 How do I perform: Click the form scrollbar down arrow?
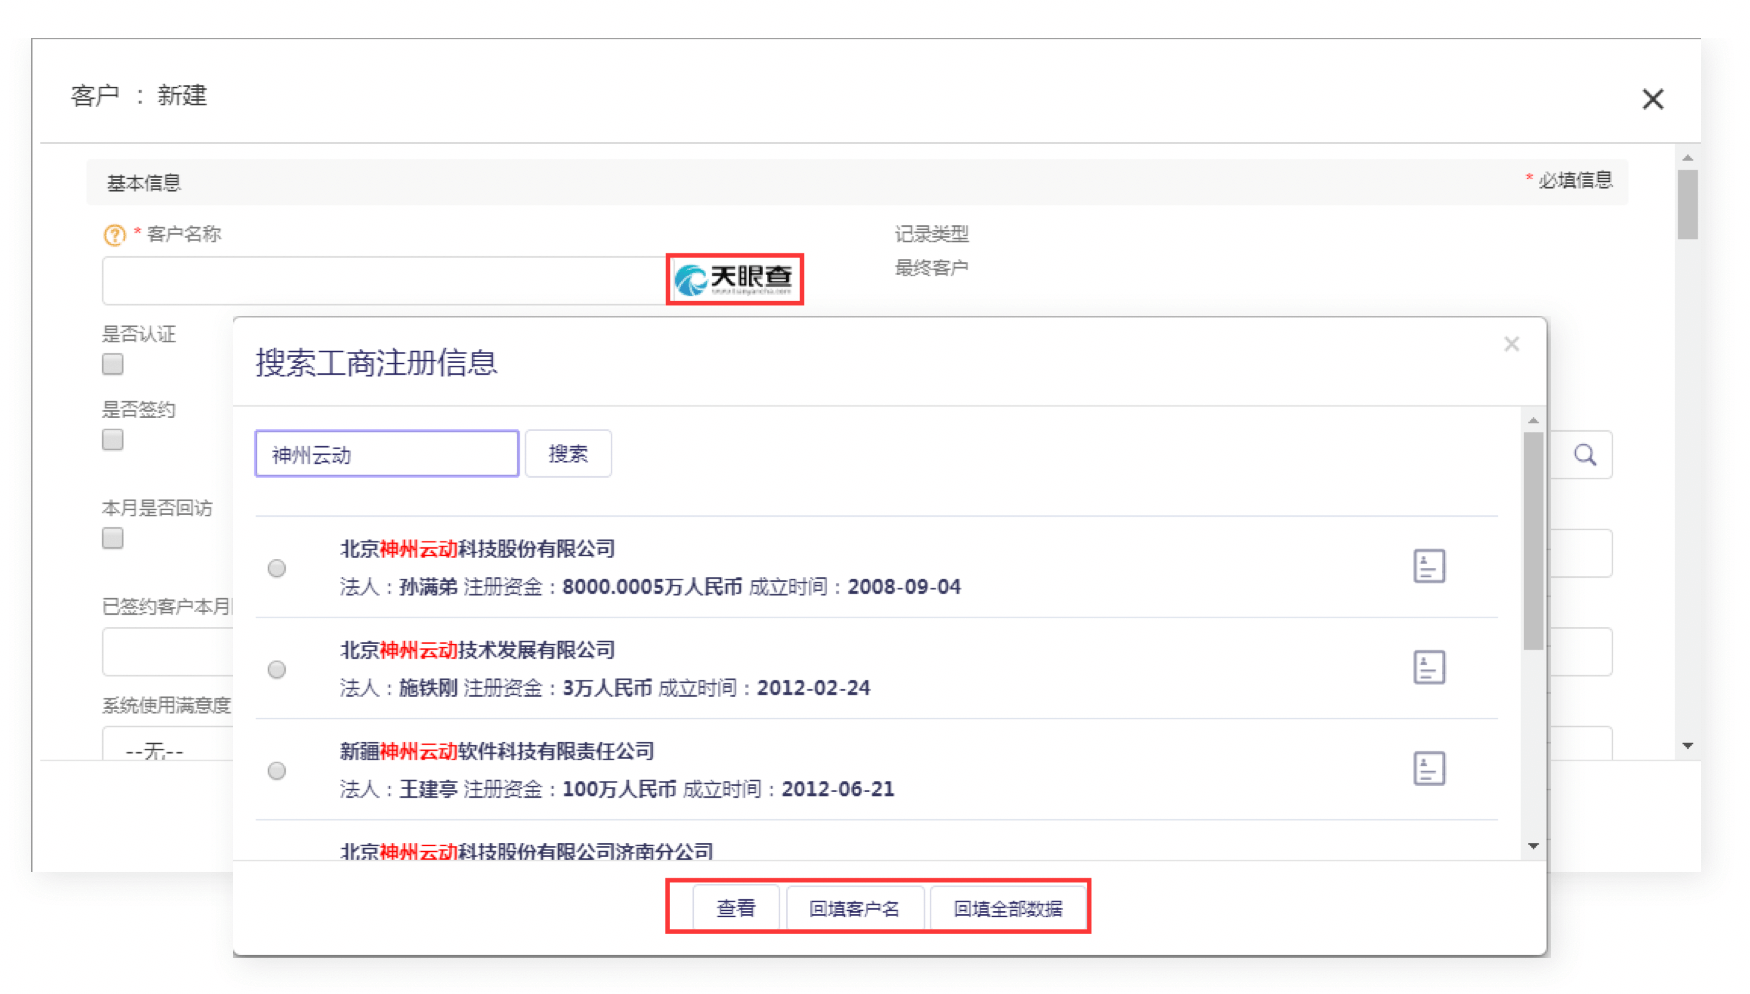(1688, 746)
